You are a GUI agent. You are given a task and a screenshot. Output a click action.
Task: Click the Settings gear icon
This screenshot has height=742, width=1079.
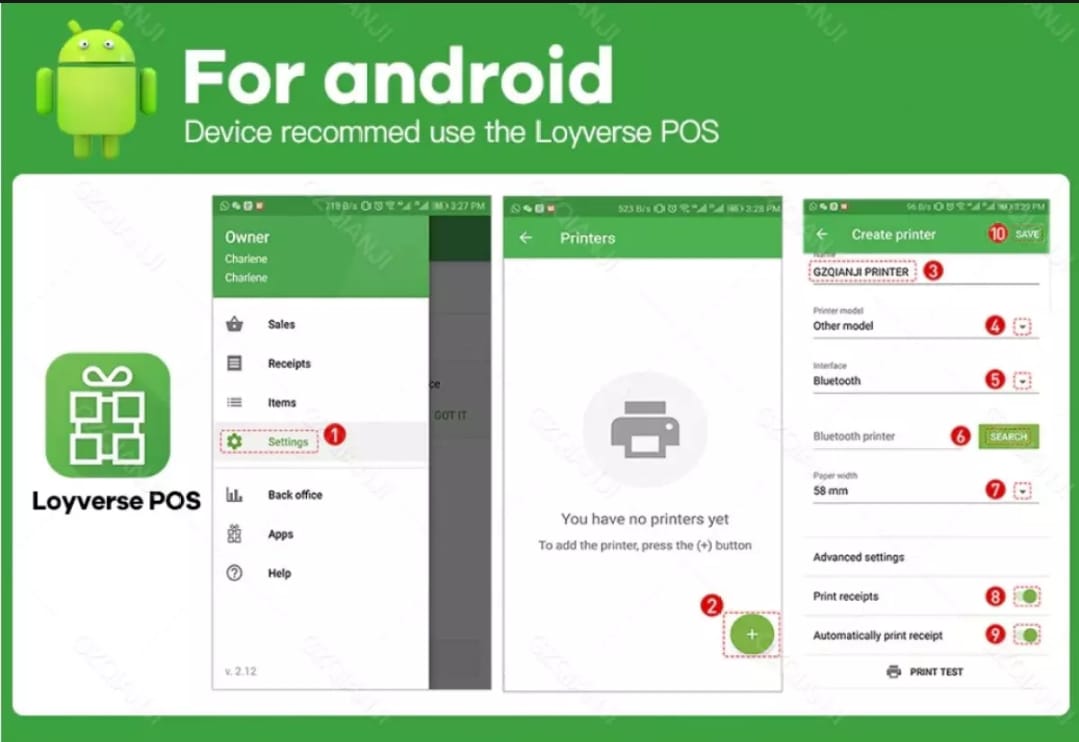(x=235, y=441)
